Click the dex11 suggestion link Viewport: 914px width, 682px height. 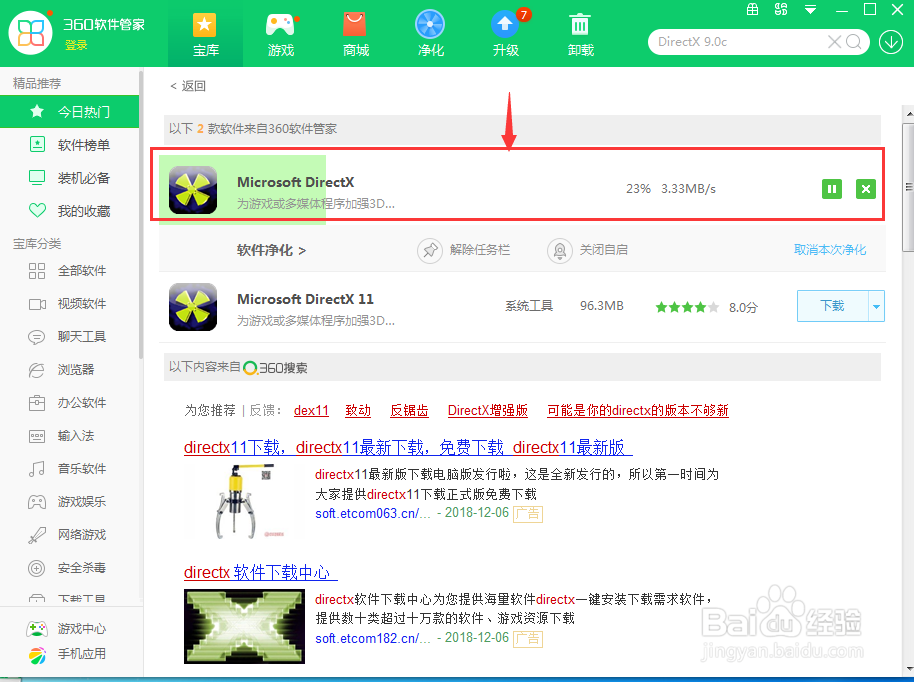pos(311,410)
